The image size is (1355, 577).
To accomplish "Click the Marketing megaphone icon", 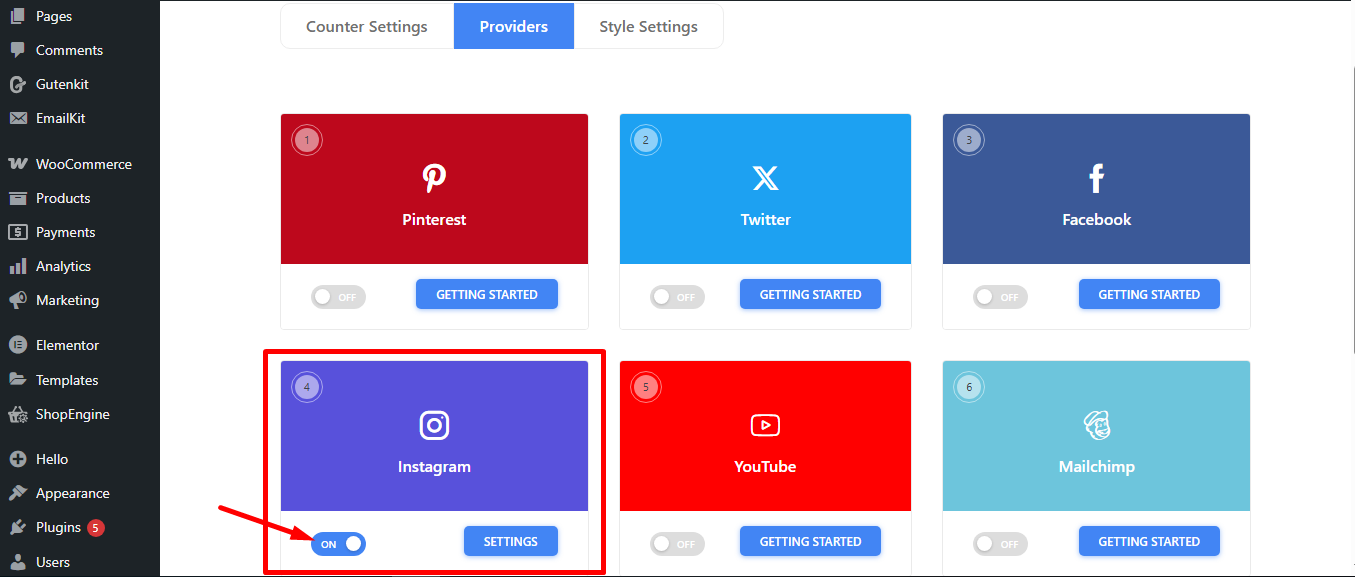I will point(17,300).
